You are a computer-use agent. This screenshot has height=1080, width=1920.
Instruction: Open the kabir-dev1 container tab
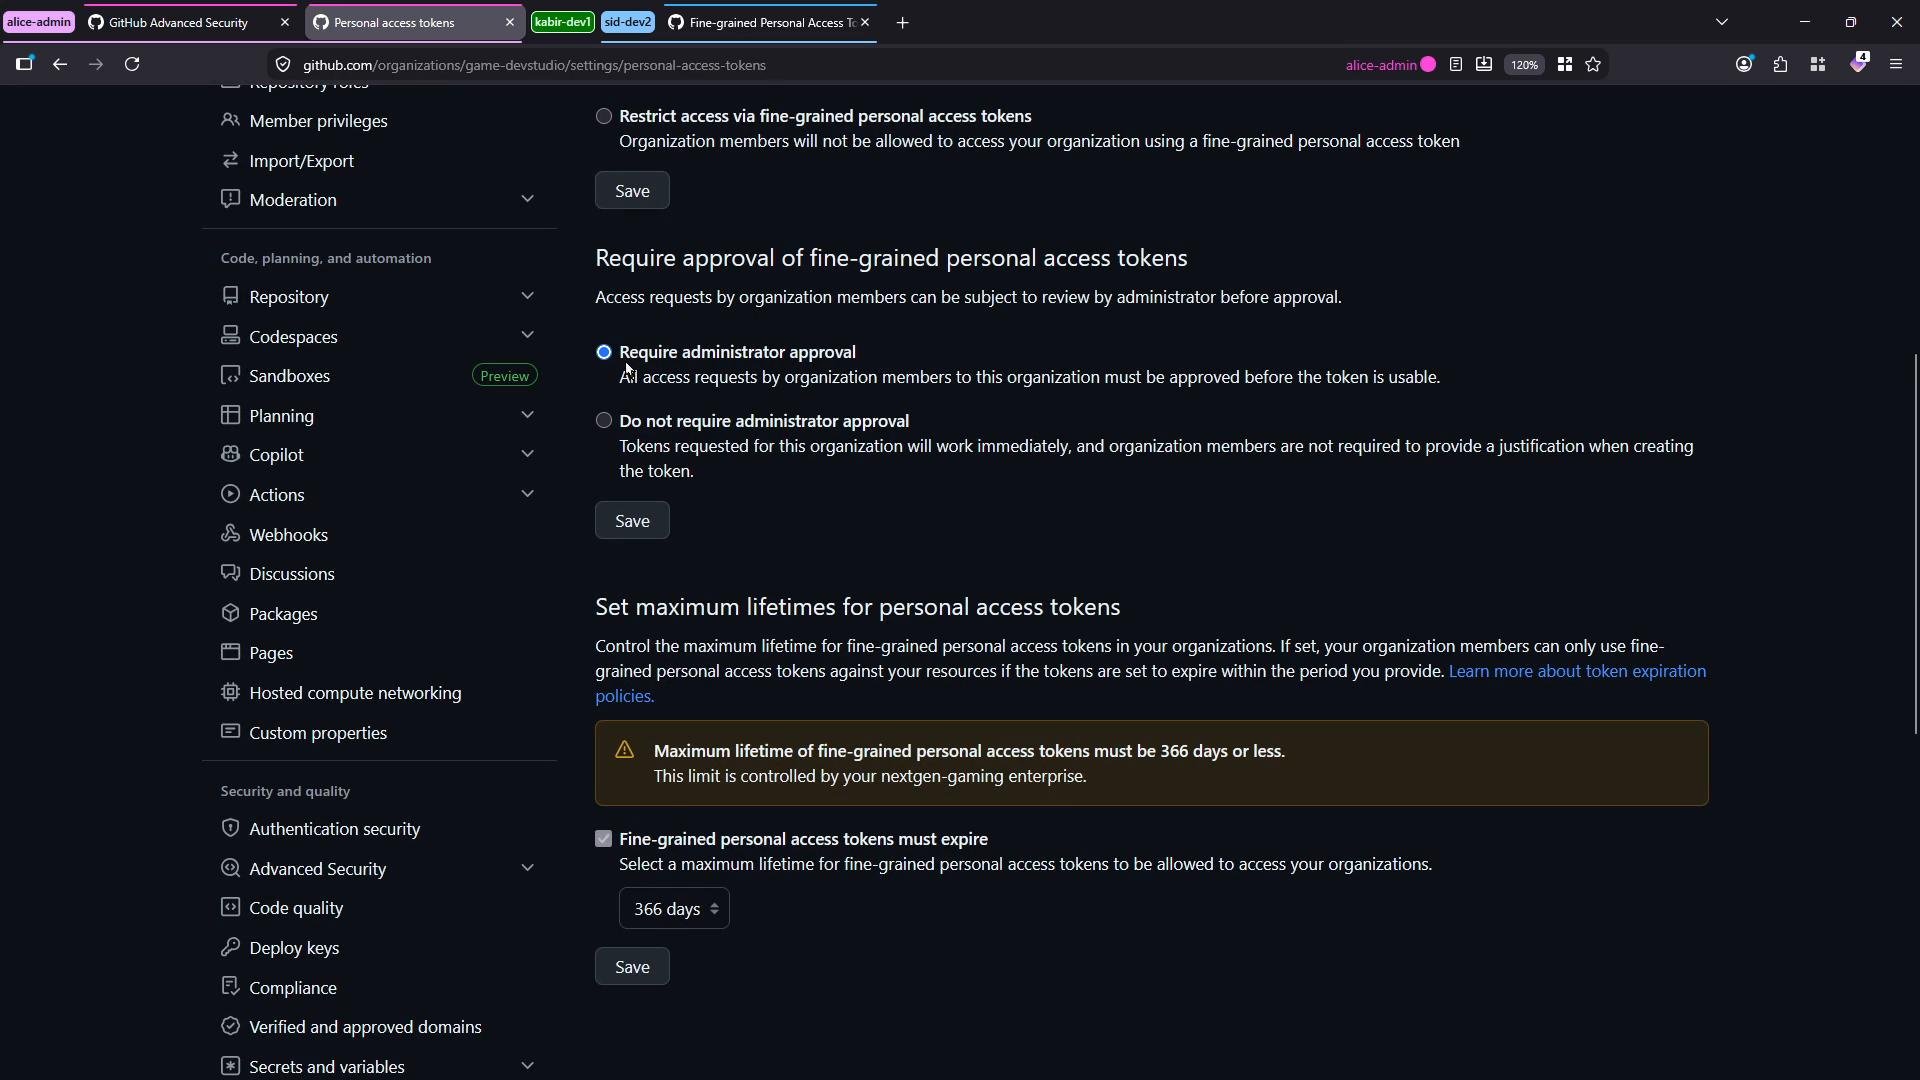point(563,22)
